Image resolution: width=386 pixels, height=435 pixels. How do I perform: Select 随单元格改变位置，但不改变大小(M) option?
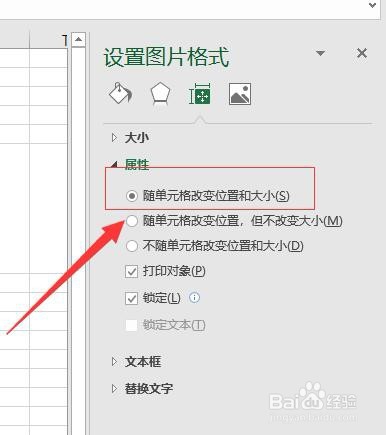[132, 221]
